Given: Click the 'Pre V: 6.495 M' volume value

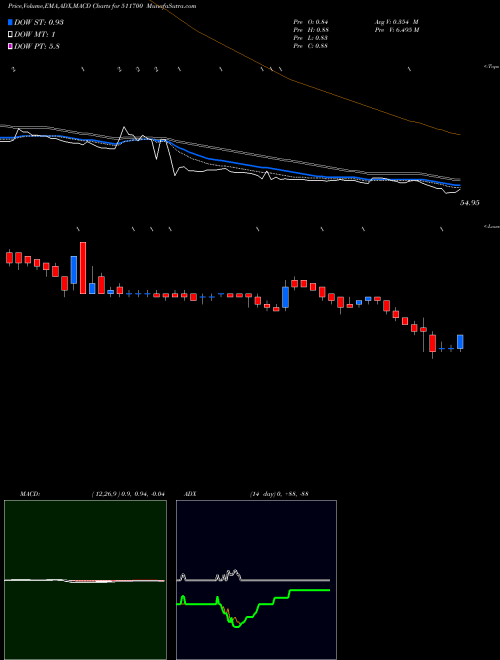Looking at the screenshot, I should pyautogui.click(x=396, y=30).
